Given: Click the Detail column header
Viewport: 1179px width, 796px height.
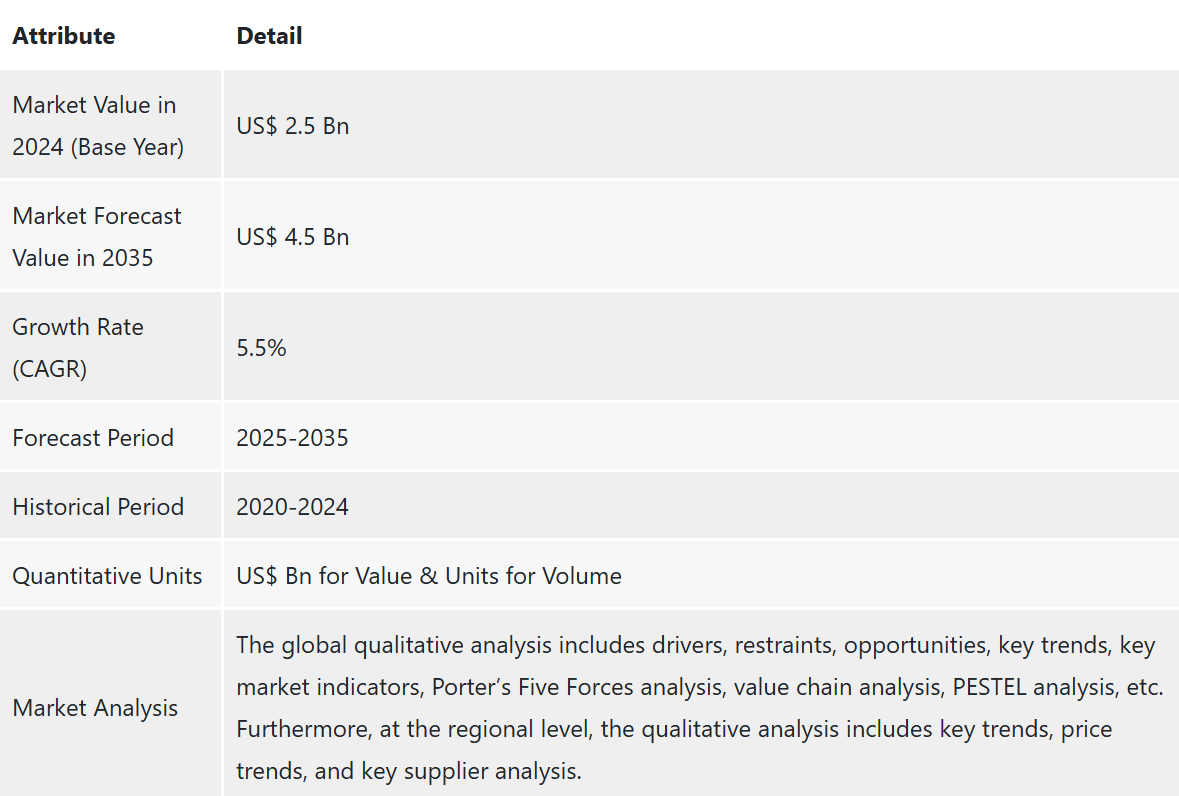Looking at the screenshot, I should (269, 36).
